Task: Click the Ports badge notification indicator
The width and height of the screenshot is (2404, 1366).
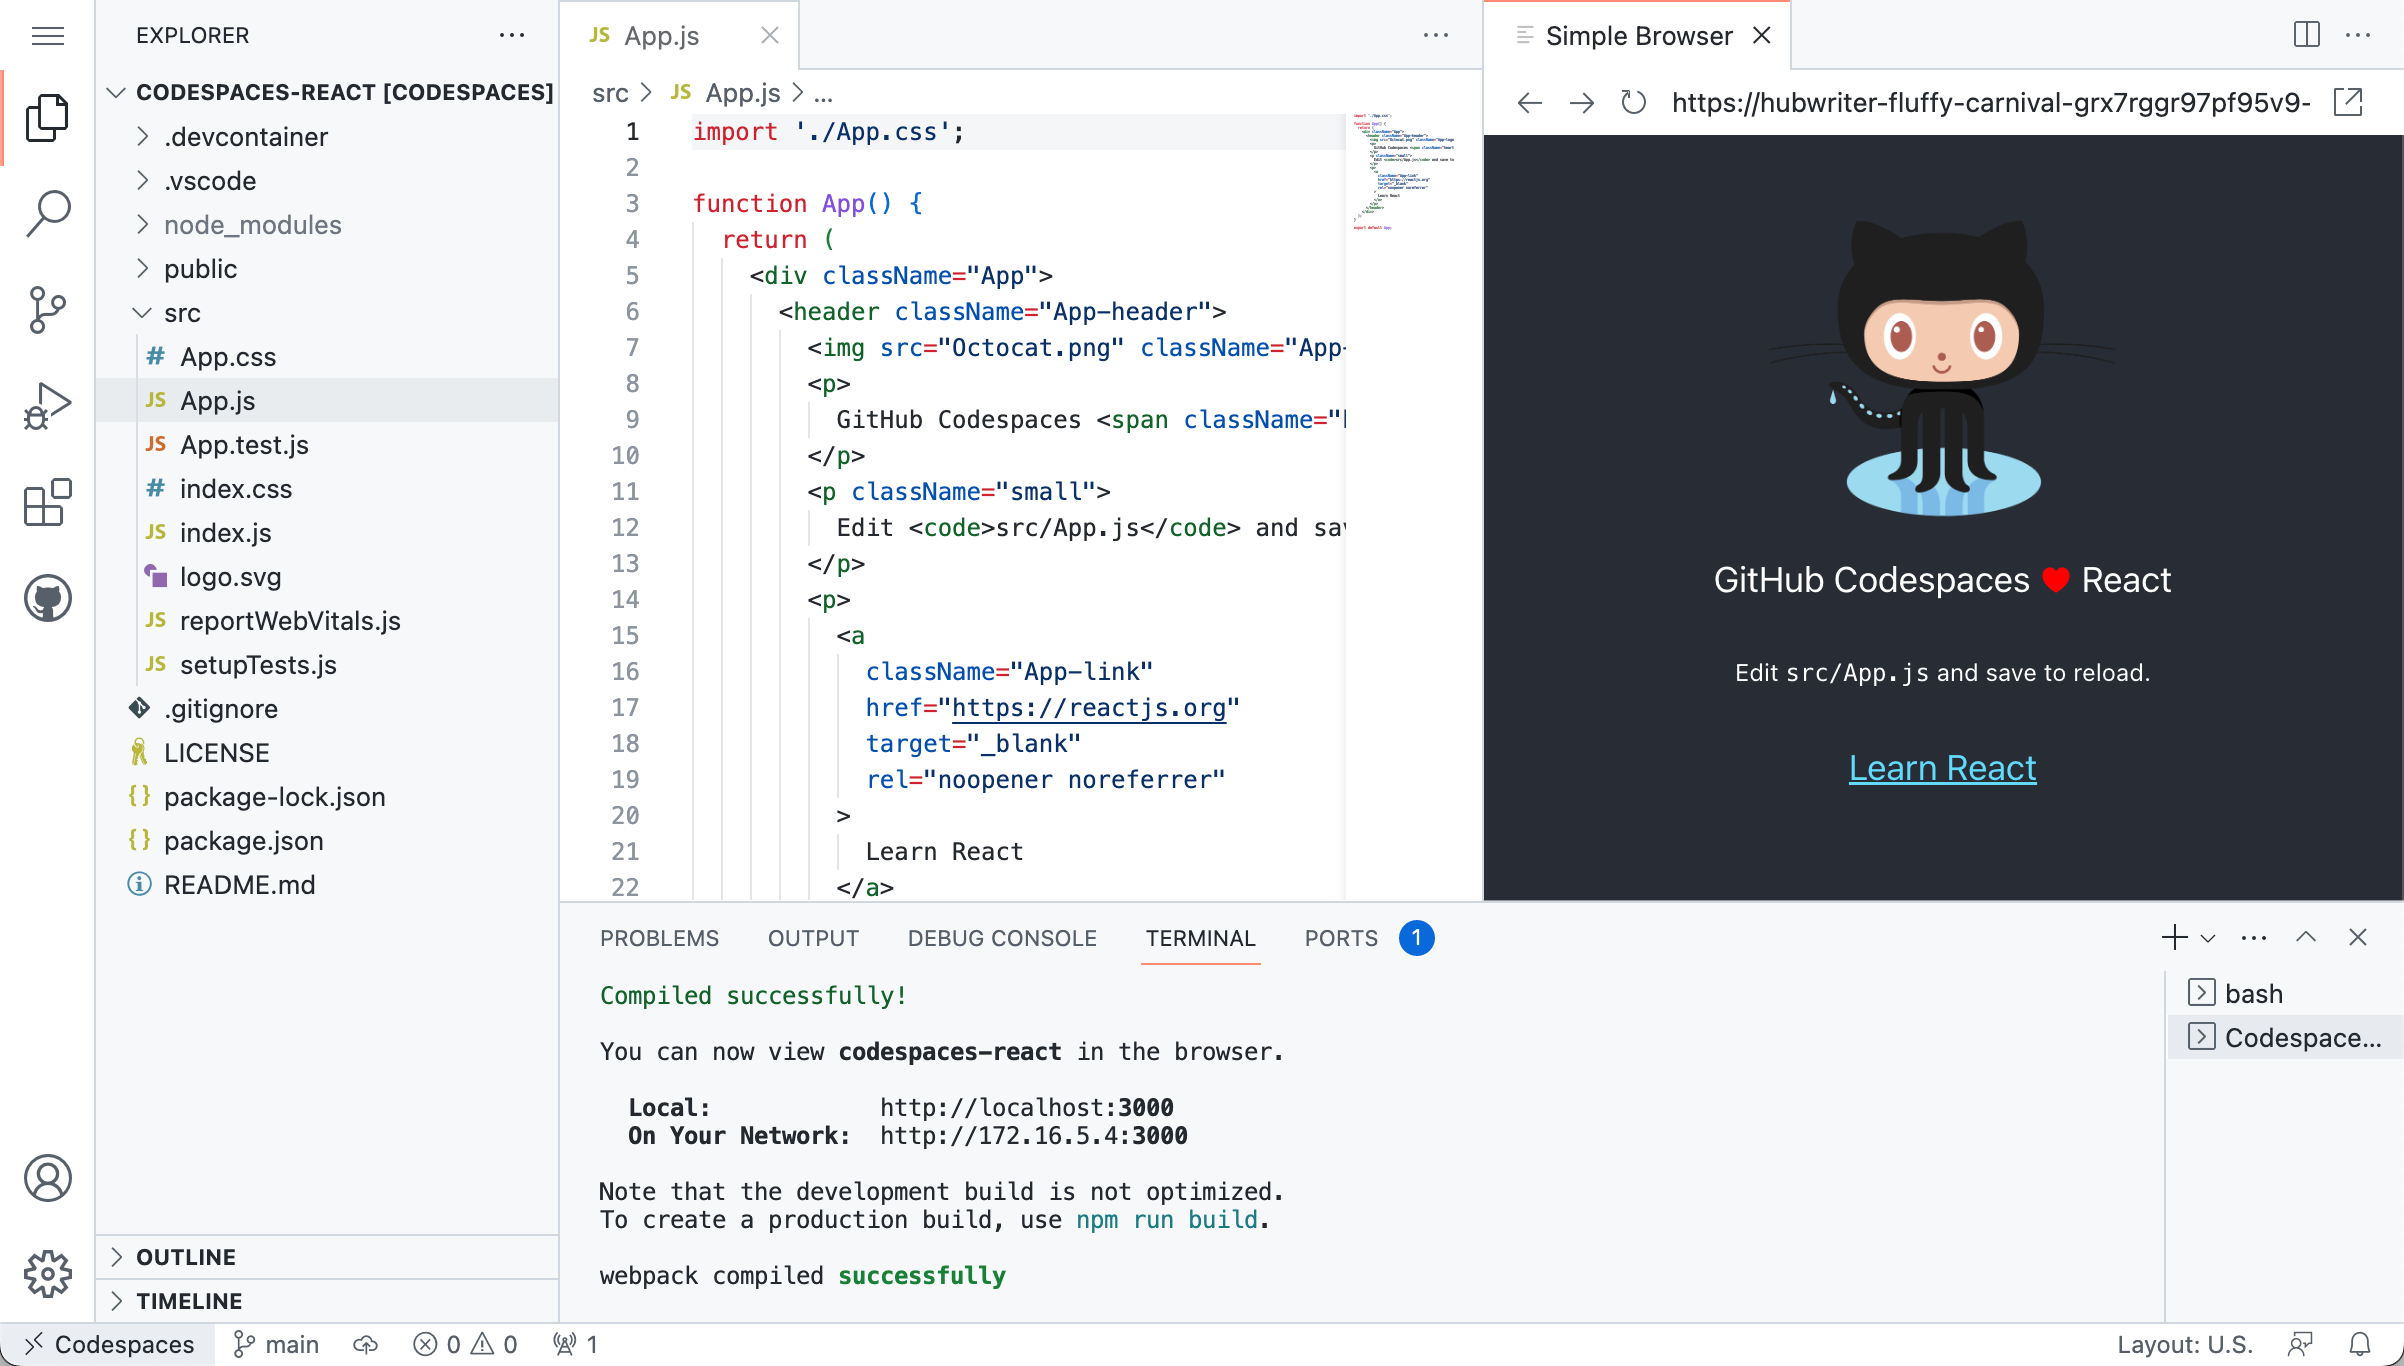Action: pos(1415,938)
